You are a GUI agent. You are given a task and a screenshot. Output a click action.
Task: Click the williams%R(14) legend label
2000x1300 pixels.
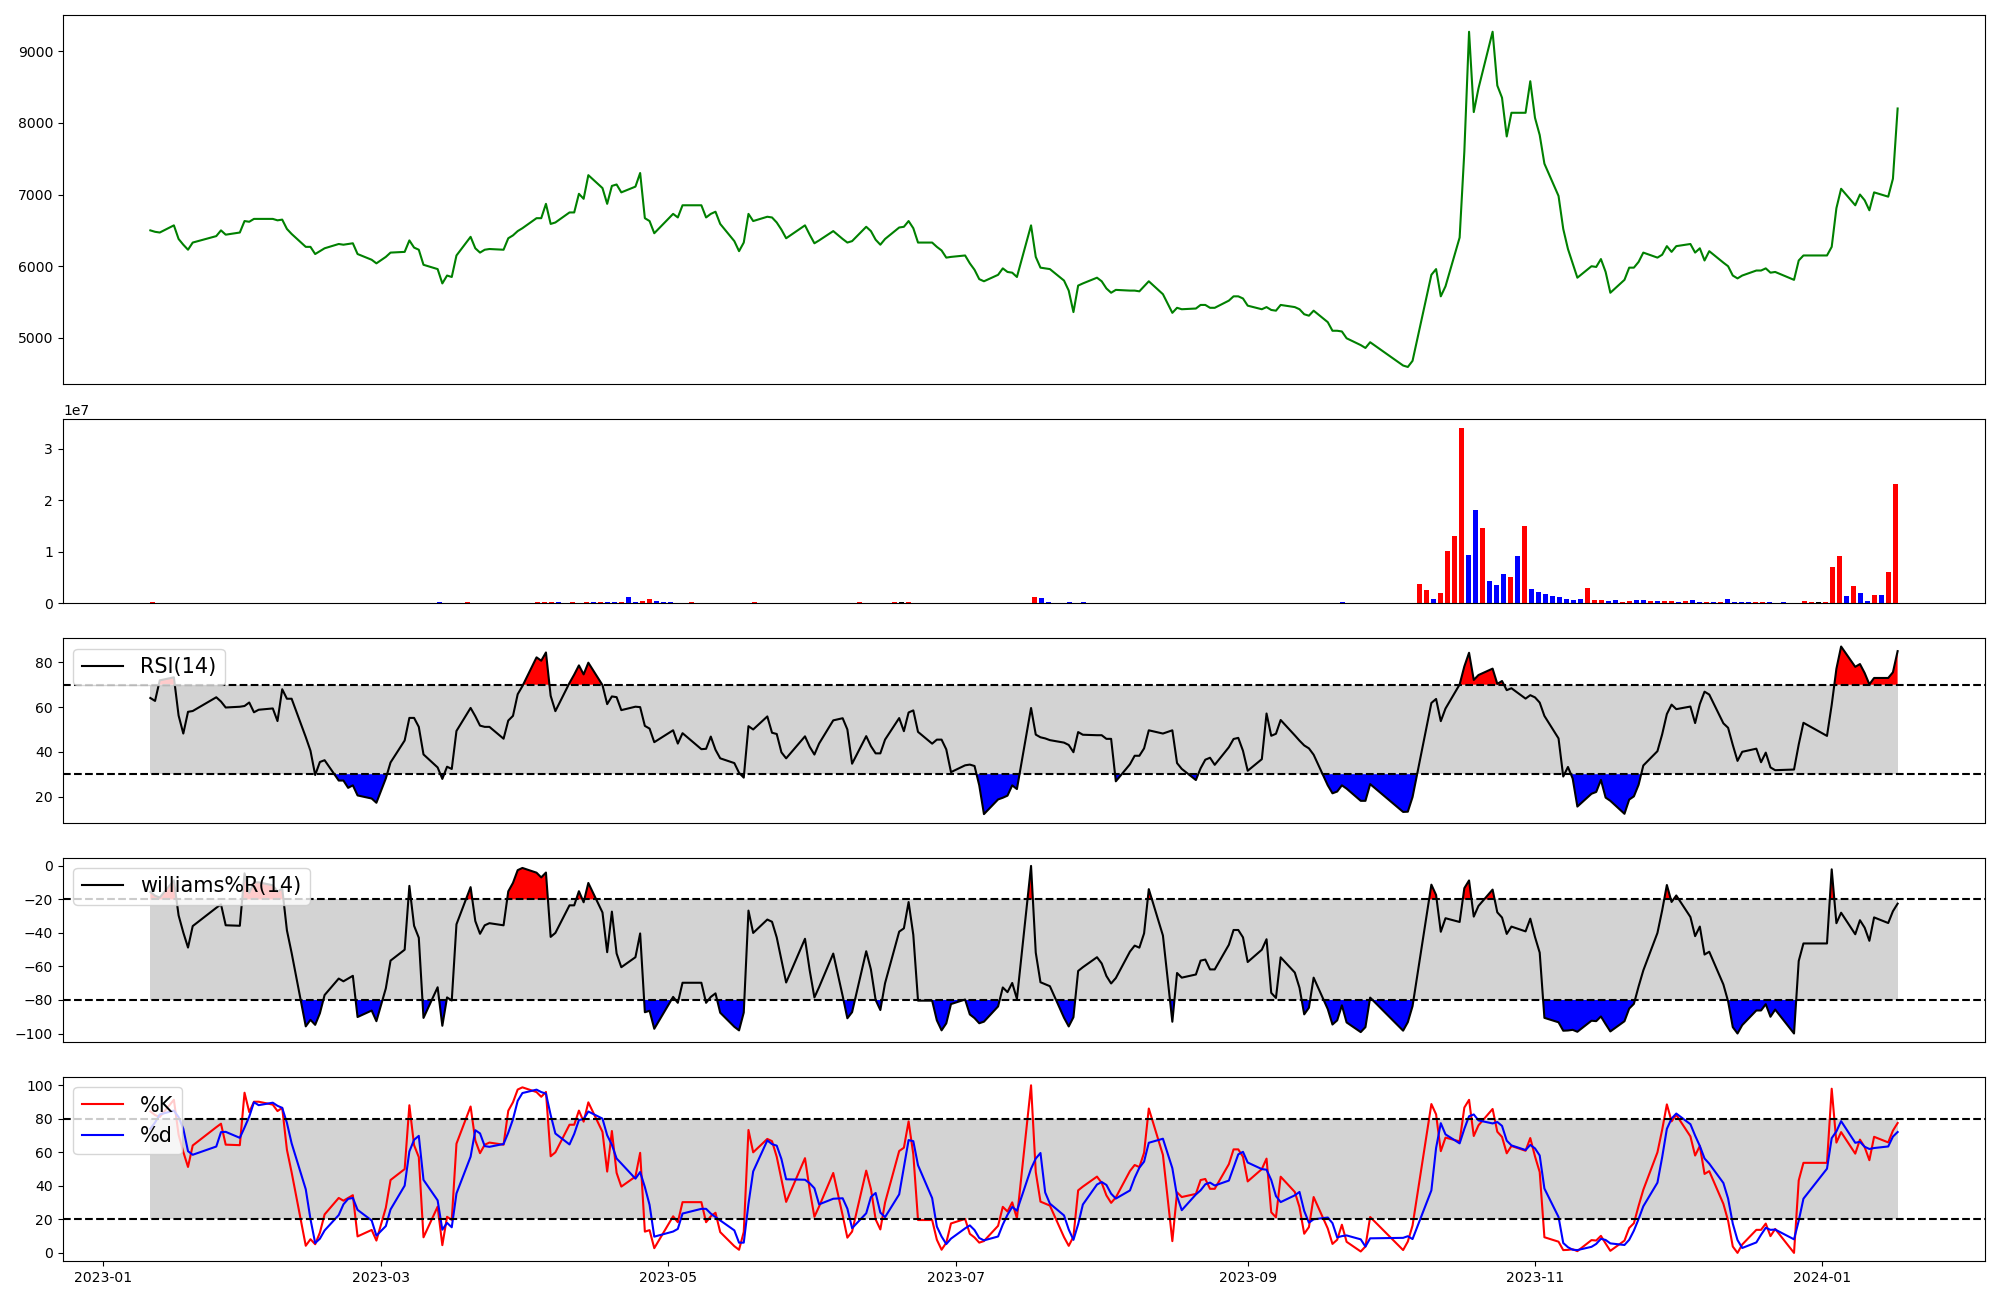[220, 885]
